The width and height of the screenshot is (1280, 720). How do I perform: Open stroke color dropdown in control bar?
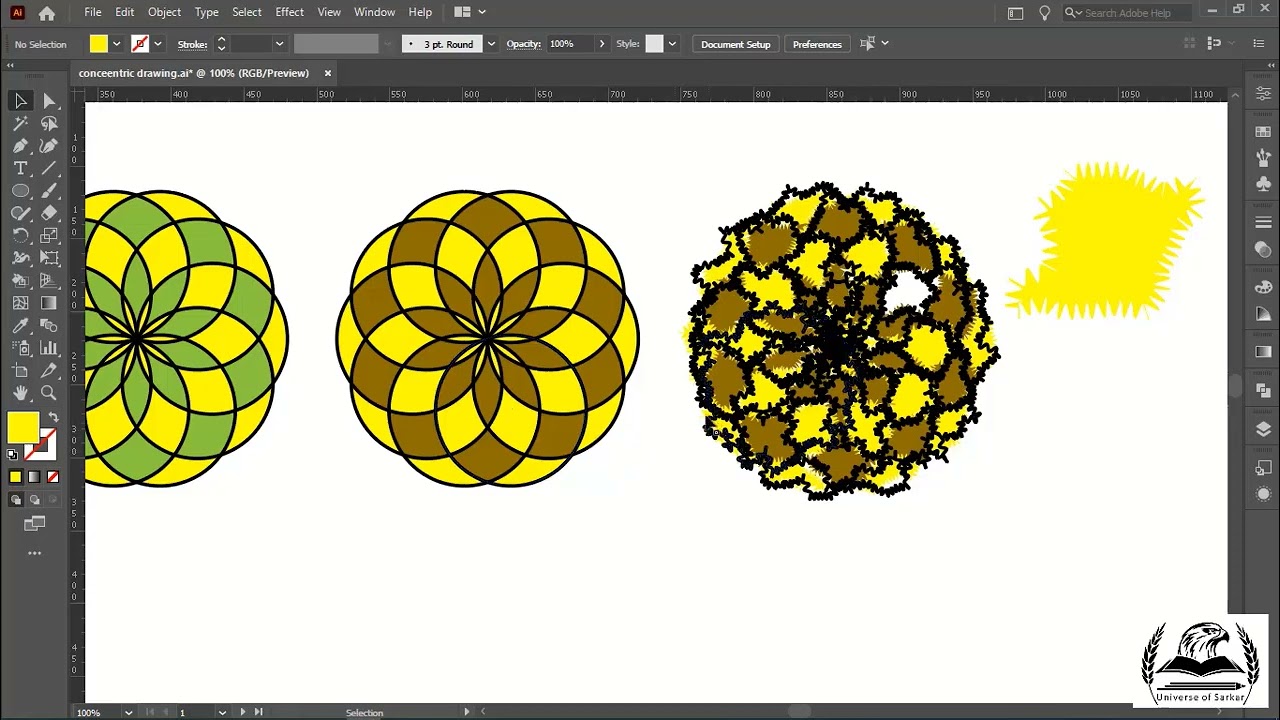(x=158, y=44)
